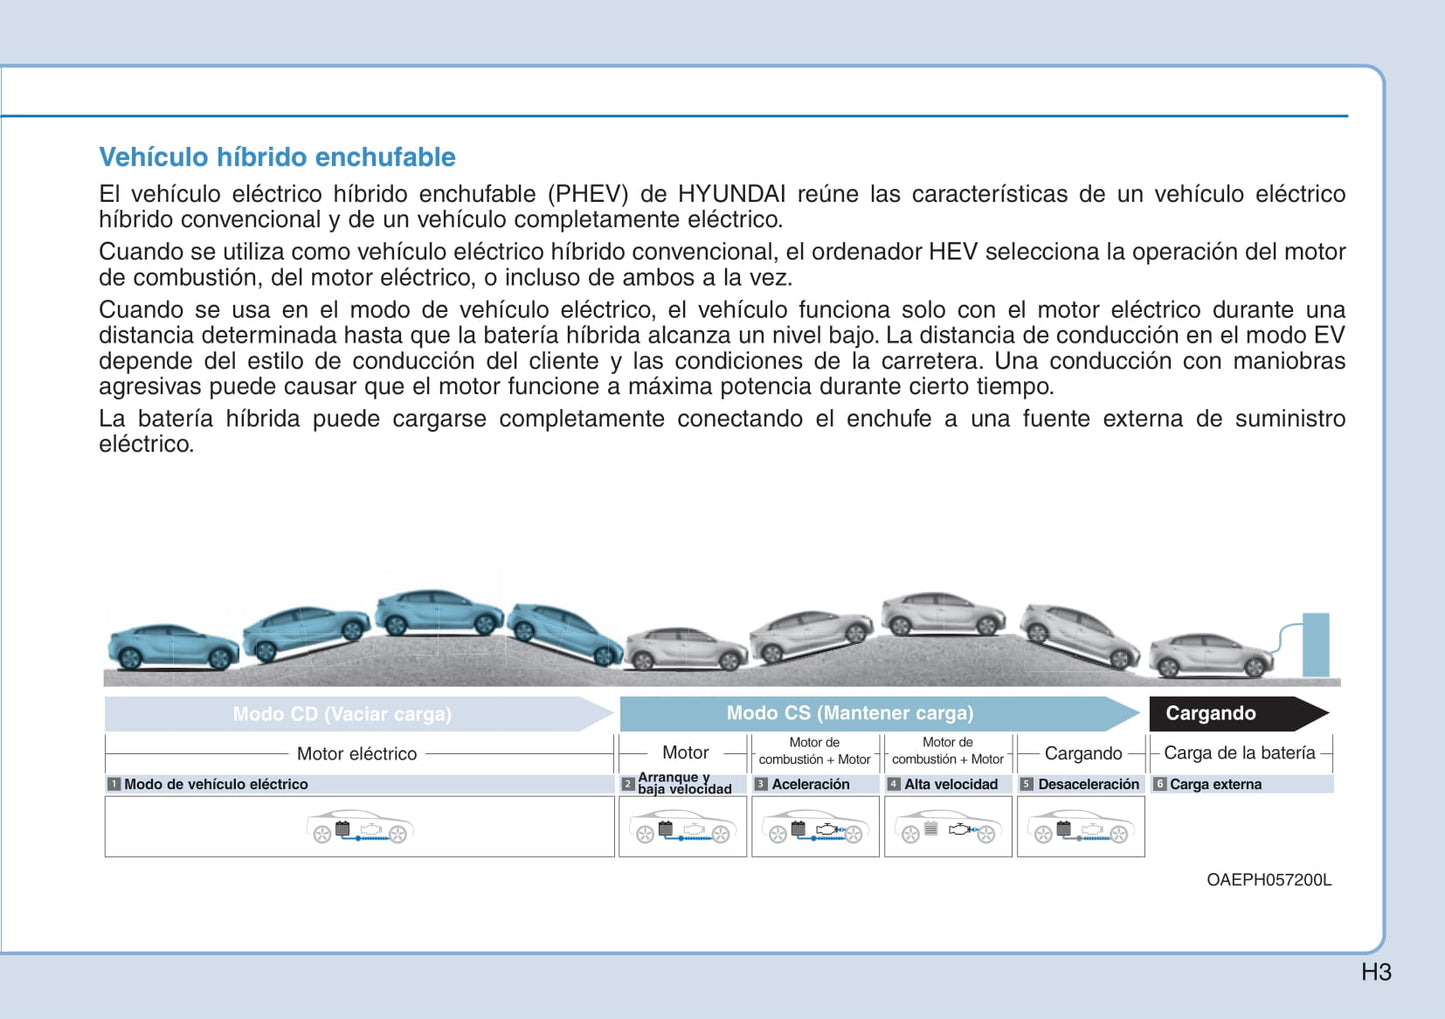Click the grey car plugged into the charger
Image resolution: width=1445 pixels, height=1019 pixels.
pyautogui.click(x=1210, y=655)
